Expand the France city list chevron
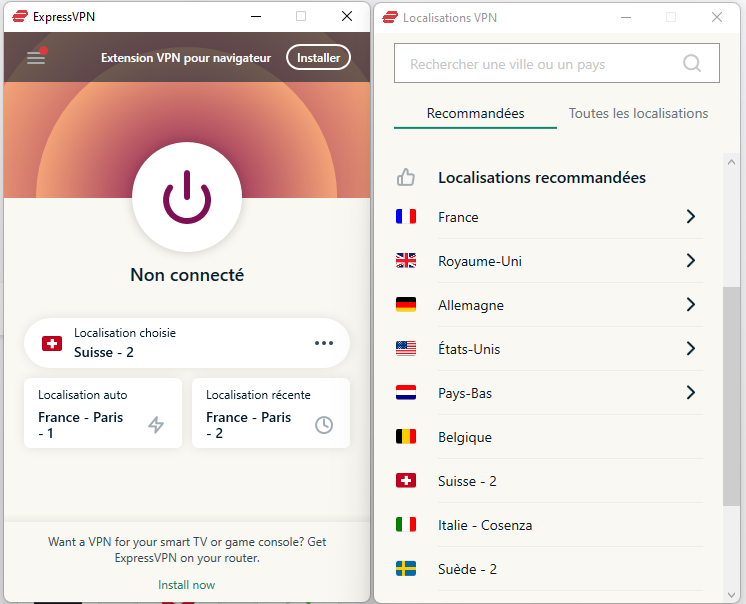 click(691, 217)
